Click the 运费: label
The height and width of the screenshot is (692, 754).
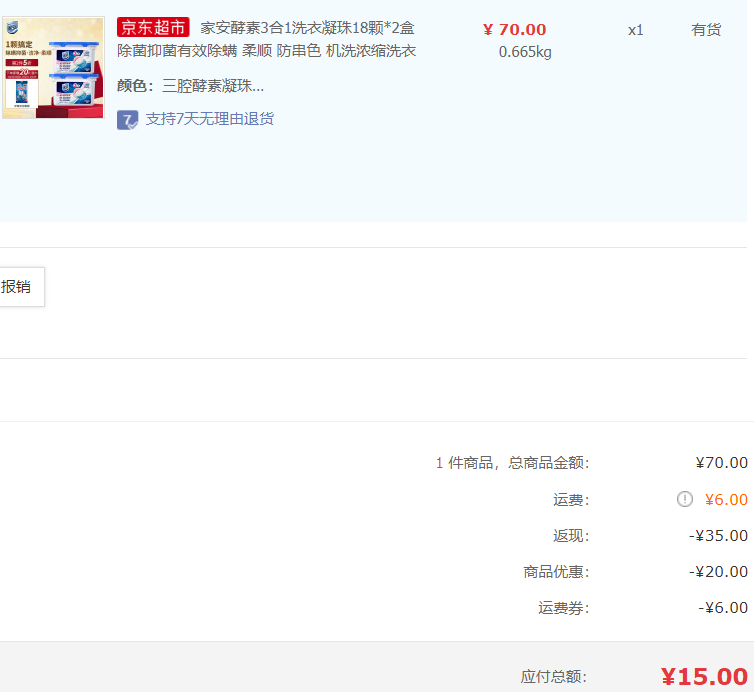571,500
